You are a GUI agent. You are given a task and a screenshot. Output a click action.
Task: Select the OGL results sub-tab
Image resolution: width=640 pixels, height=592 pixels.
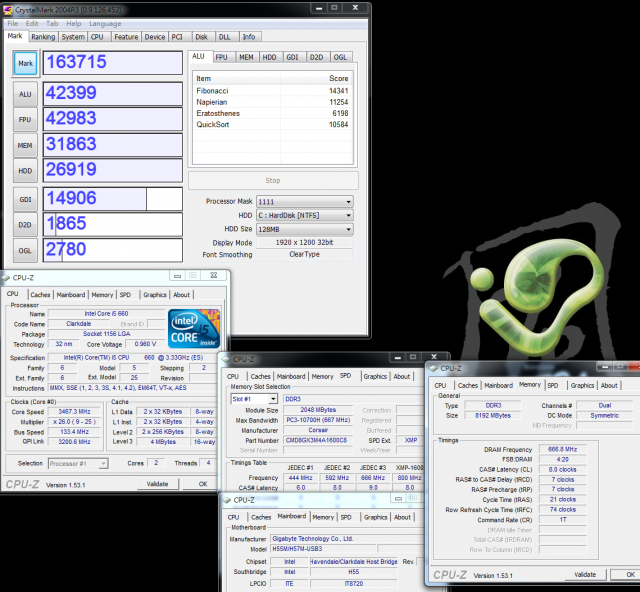coord(340,57)
